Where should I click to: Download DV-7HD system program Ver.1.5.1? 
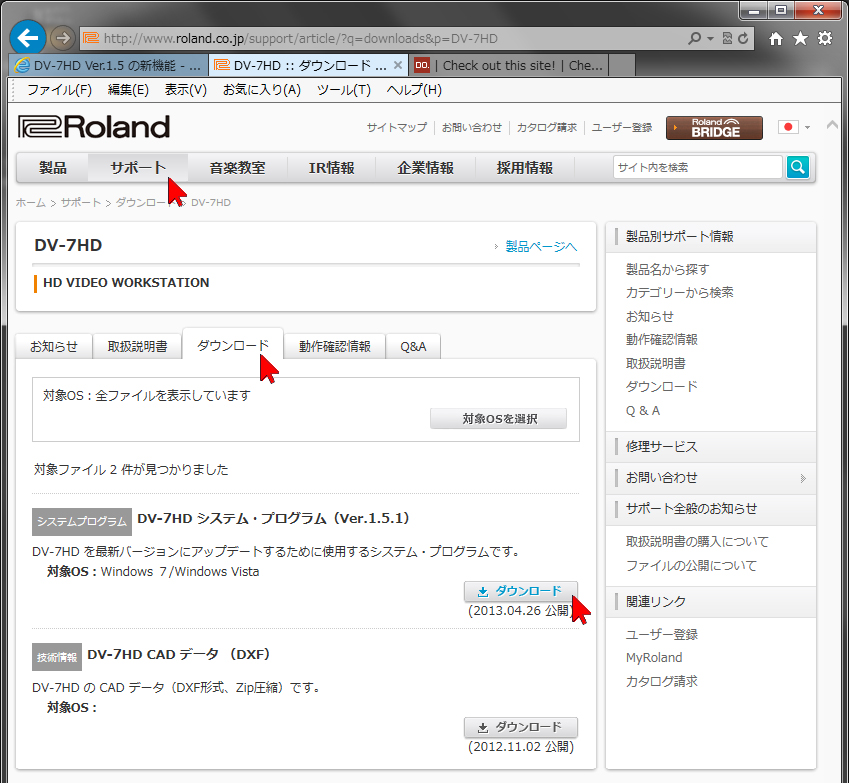point(520,591)
